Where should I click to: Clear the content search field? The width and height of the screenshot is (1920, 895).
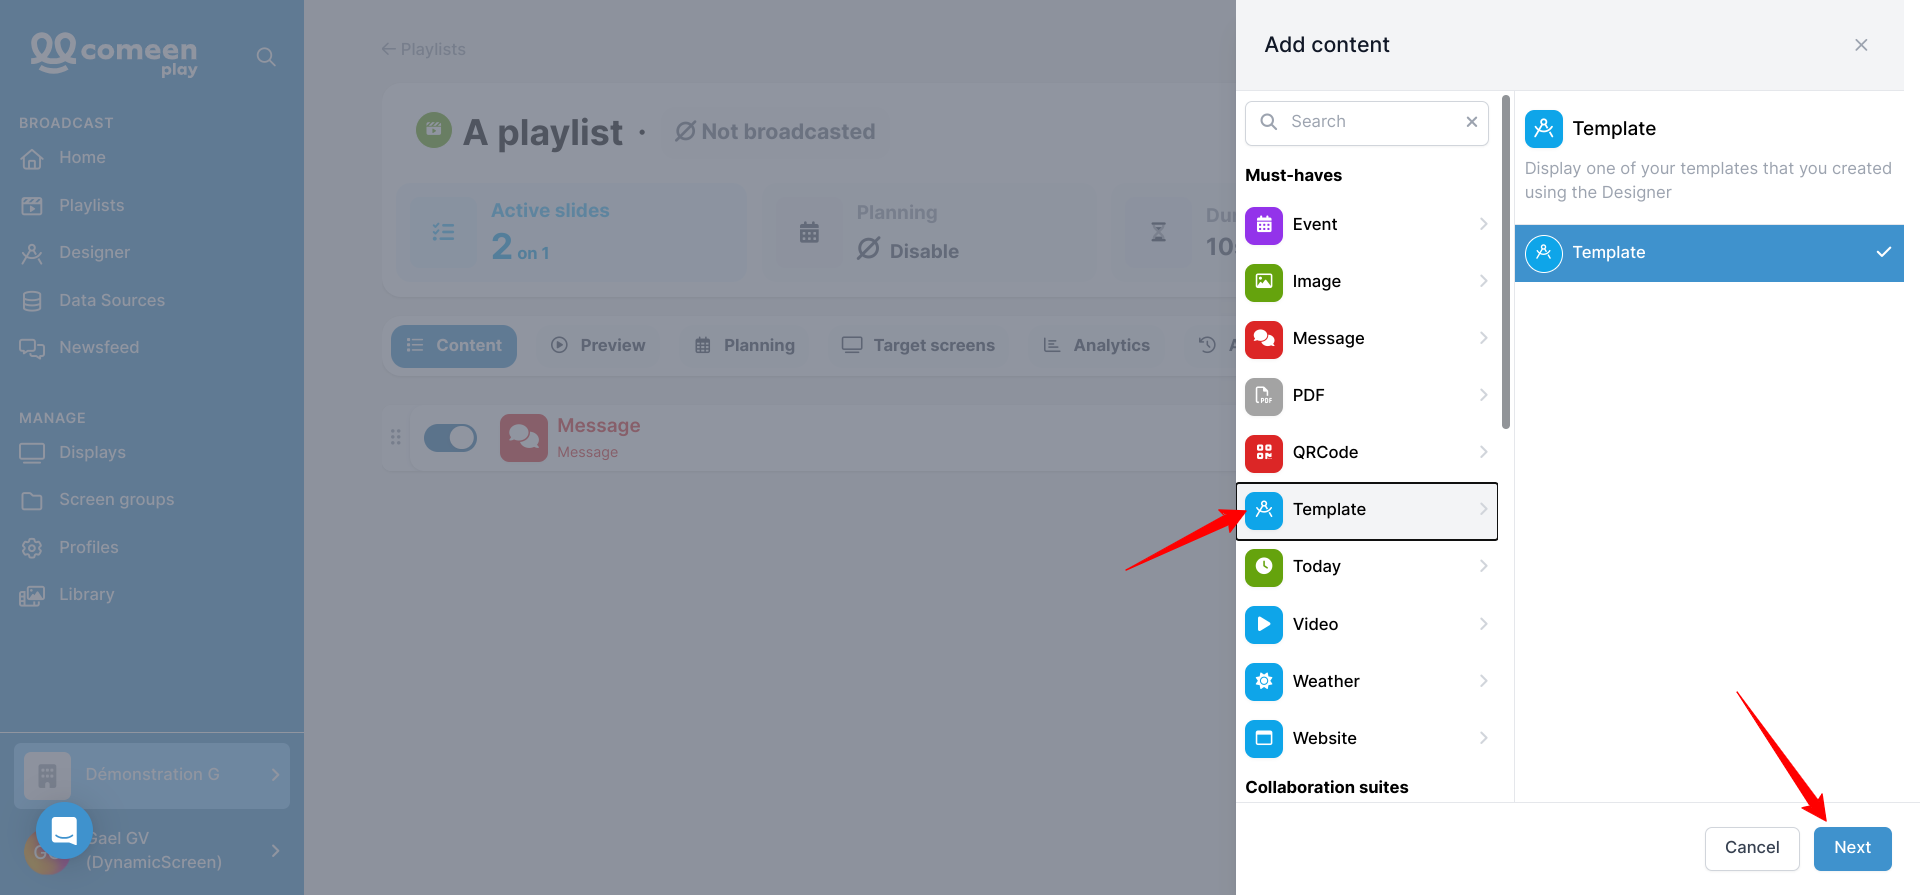[1472, 122]
